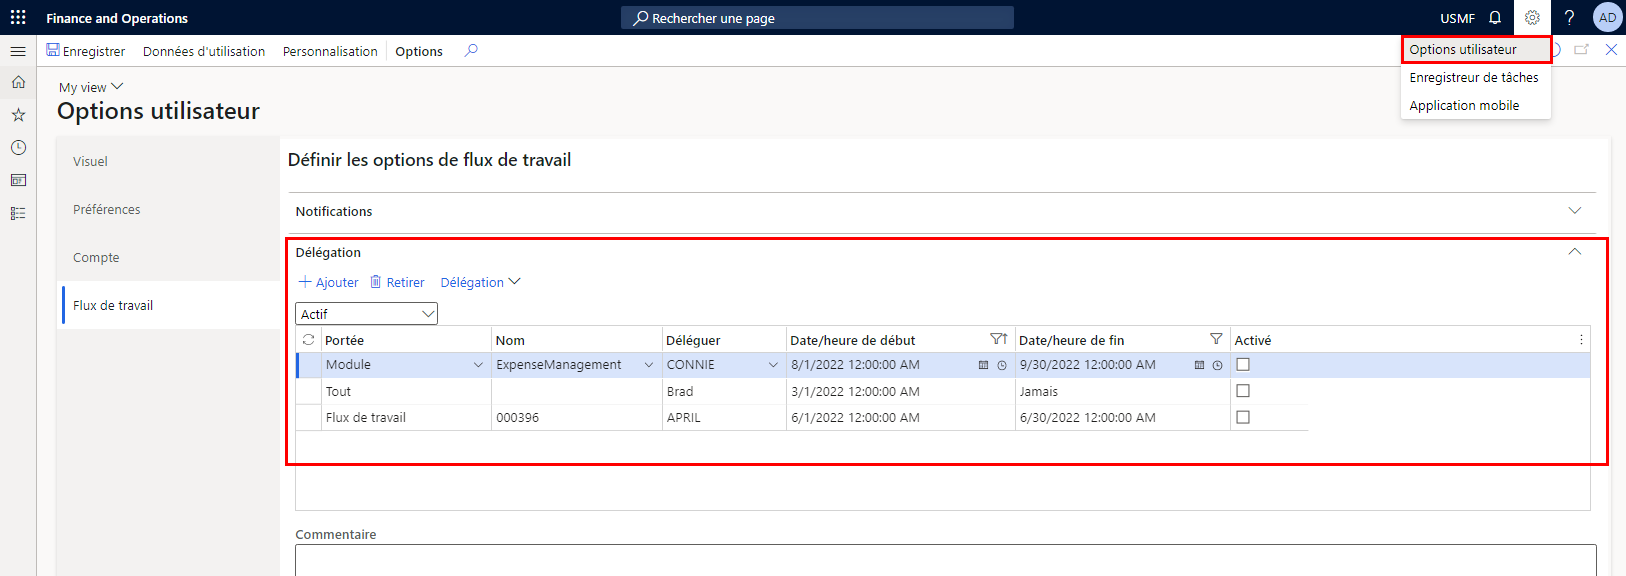Click the 3/1/2022 12:00:00 AM cell
Image resolution: width=1626 pixels, height=576 pixels.
coord(900,391)
